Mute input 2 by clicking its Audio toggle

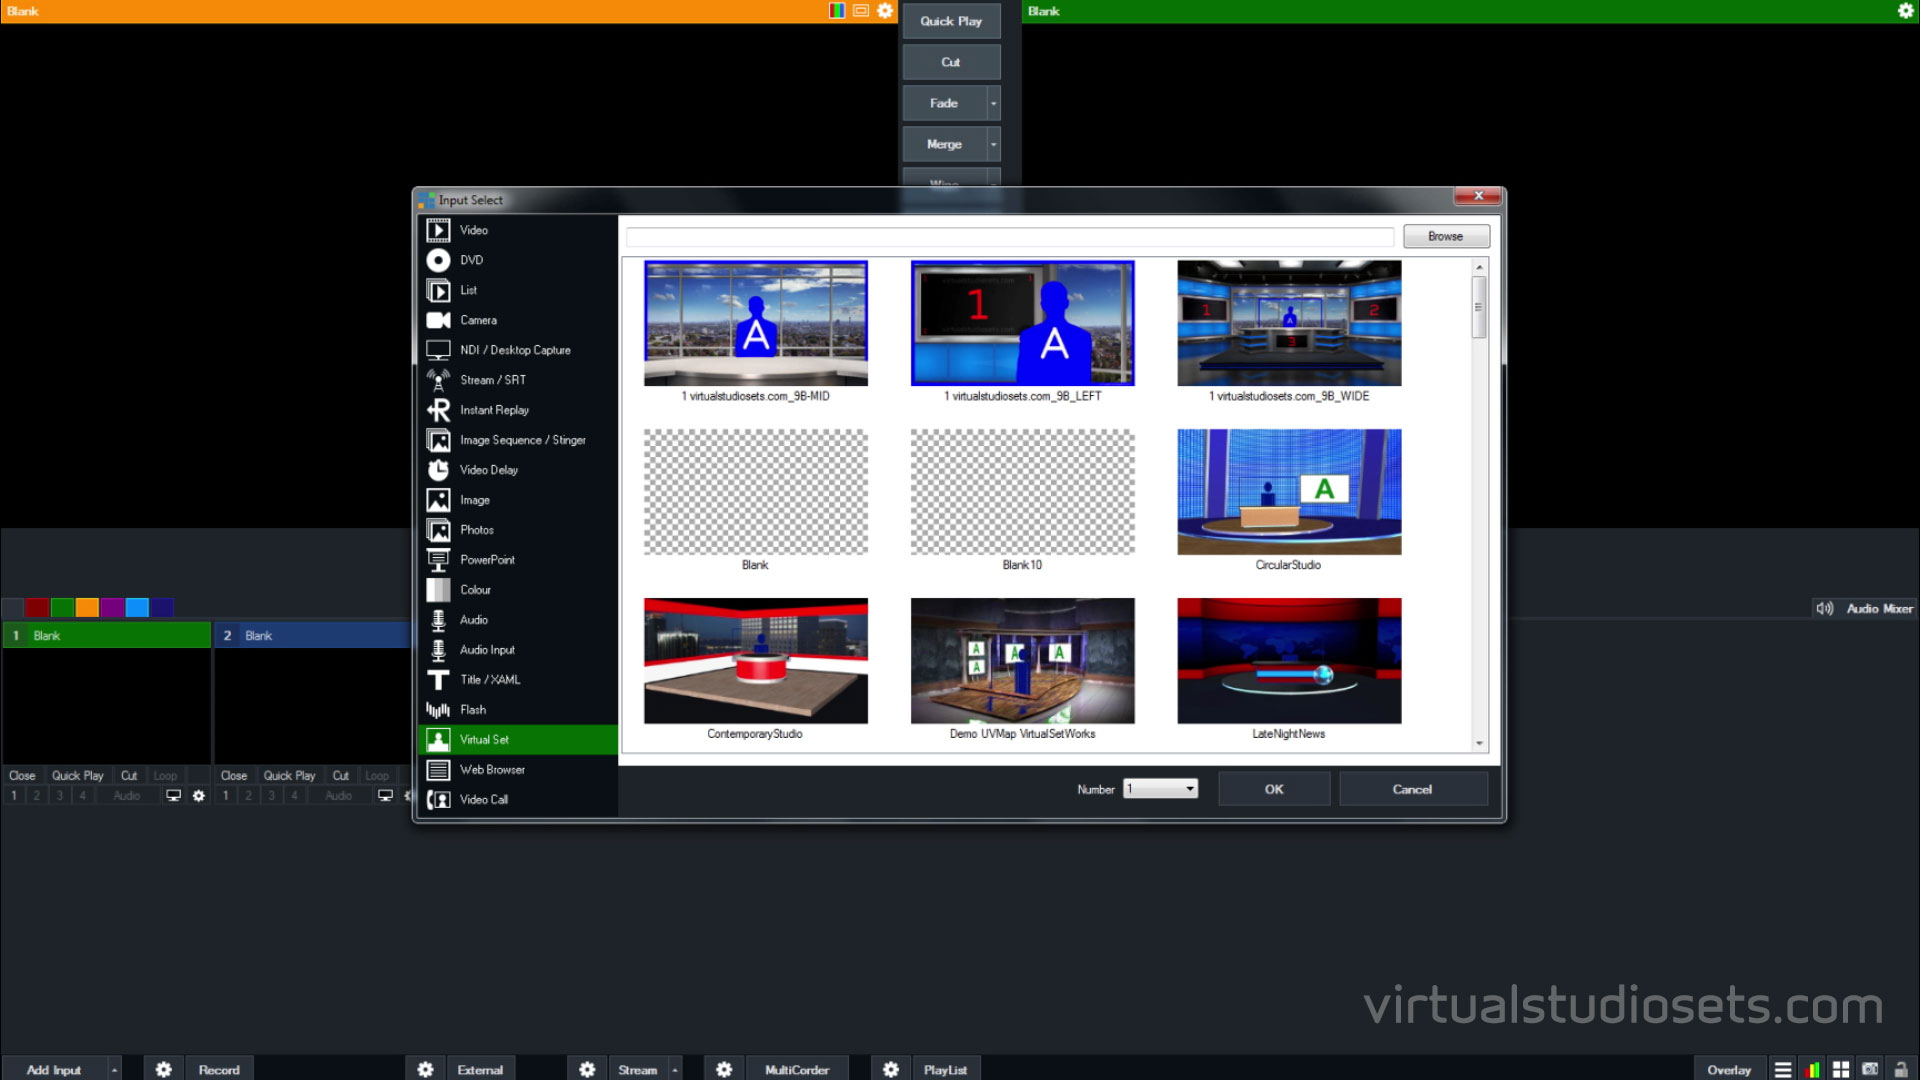(338, 795)
